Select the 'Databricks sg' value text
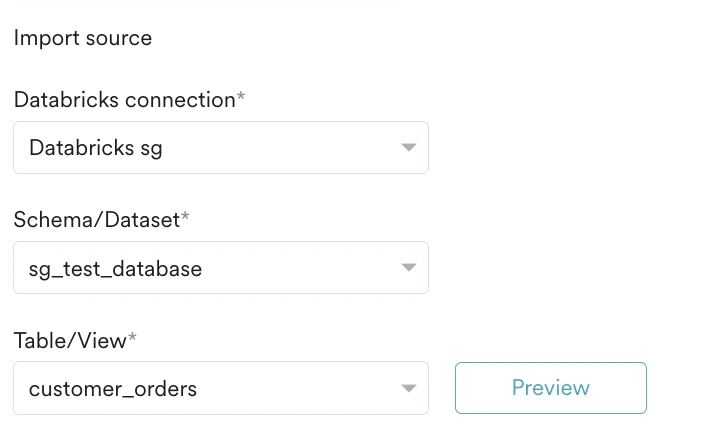The height and width of the screenshot is (432, 702). point(95,148)
